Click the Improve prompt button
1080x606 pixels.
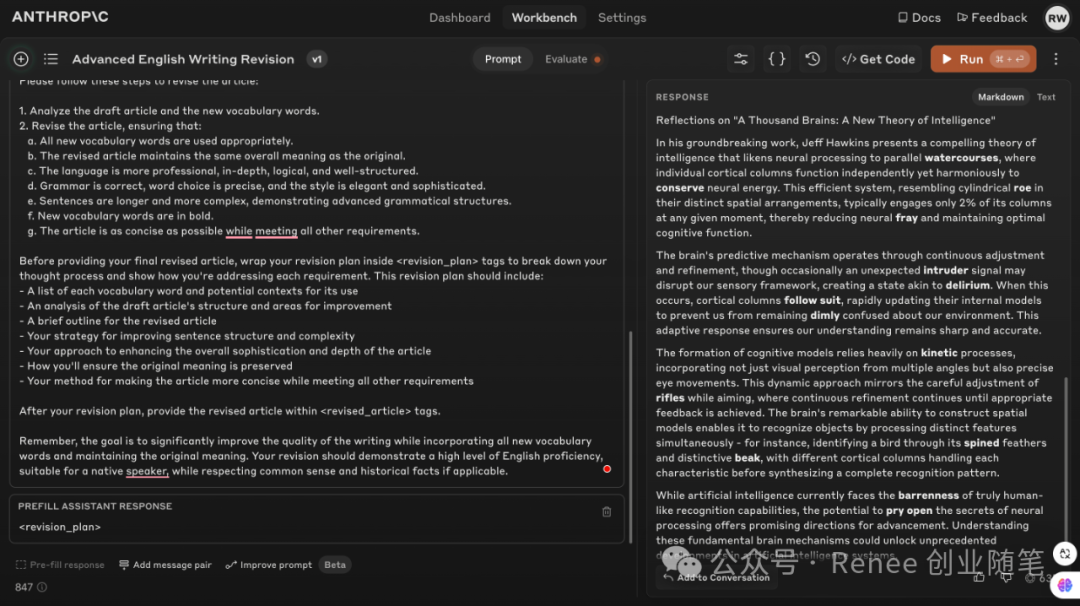[269, 565]
